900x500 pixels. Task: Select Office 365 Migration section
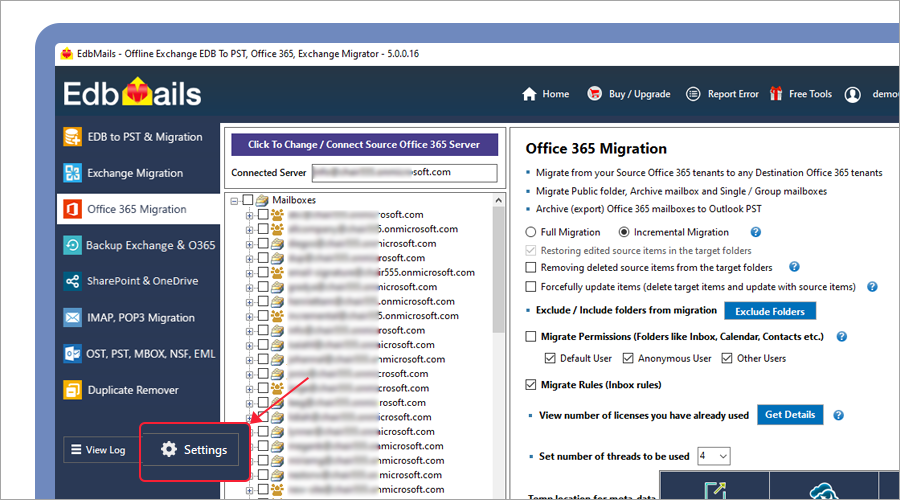138,209
